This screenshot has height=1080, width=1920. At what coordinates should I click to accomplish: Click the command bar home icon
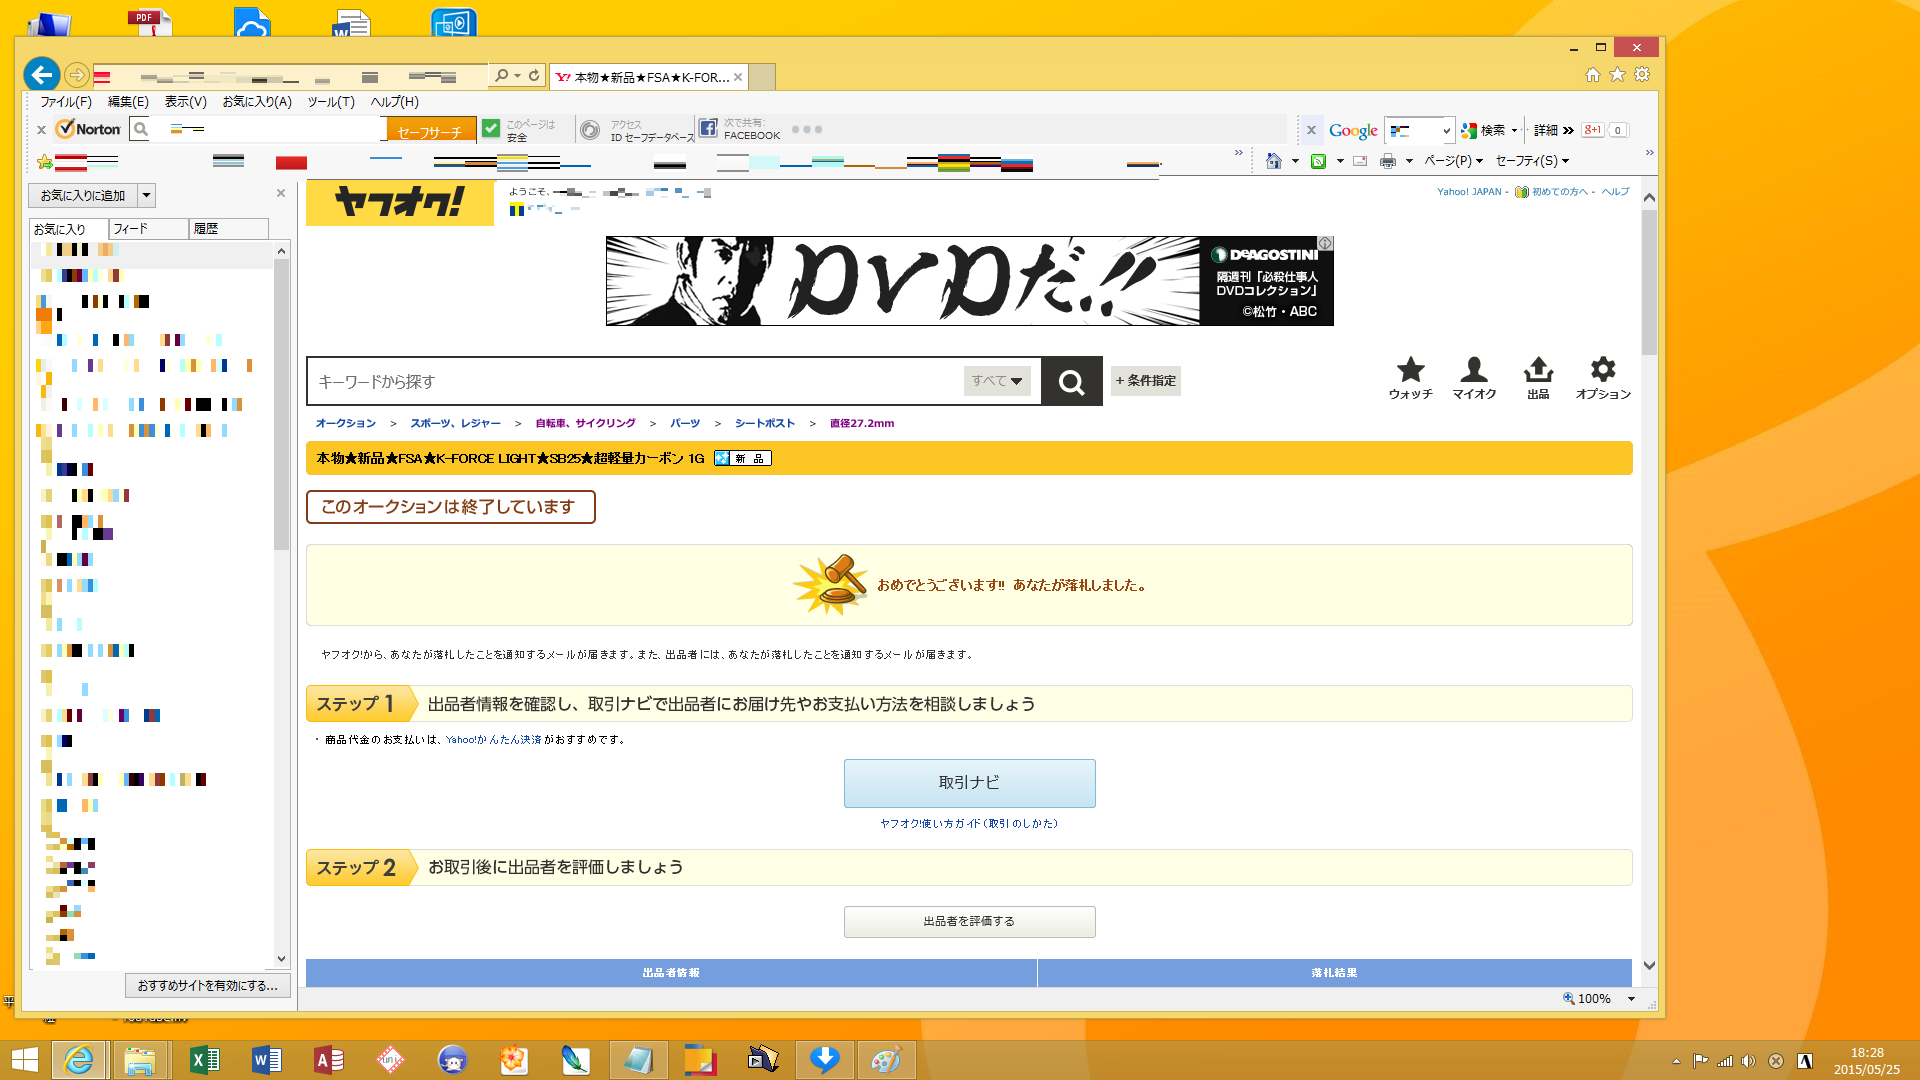(1273, 161)
